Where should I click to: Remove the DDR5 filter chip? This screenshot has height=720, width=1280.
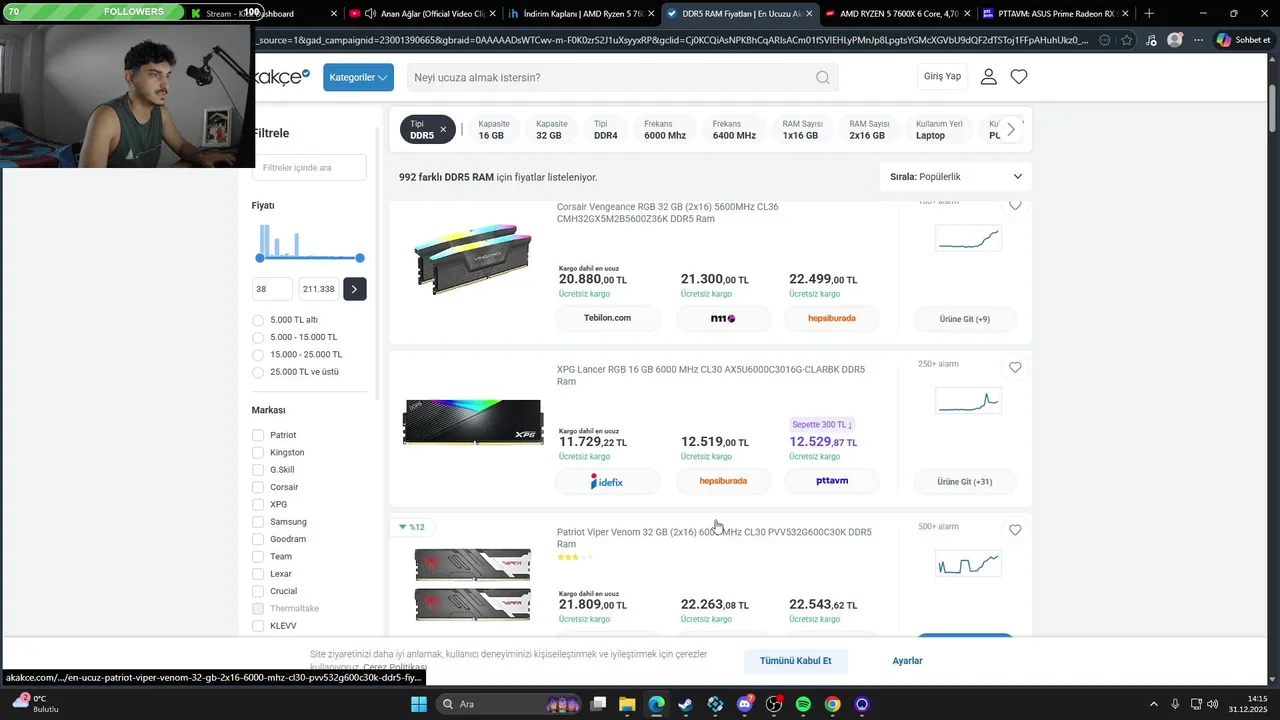443,130
